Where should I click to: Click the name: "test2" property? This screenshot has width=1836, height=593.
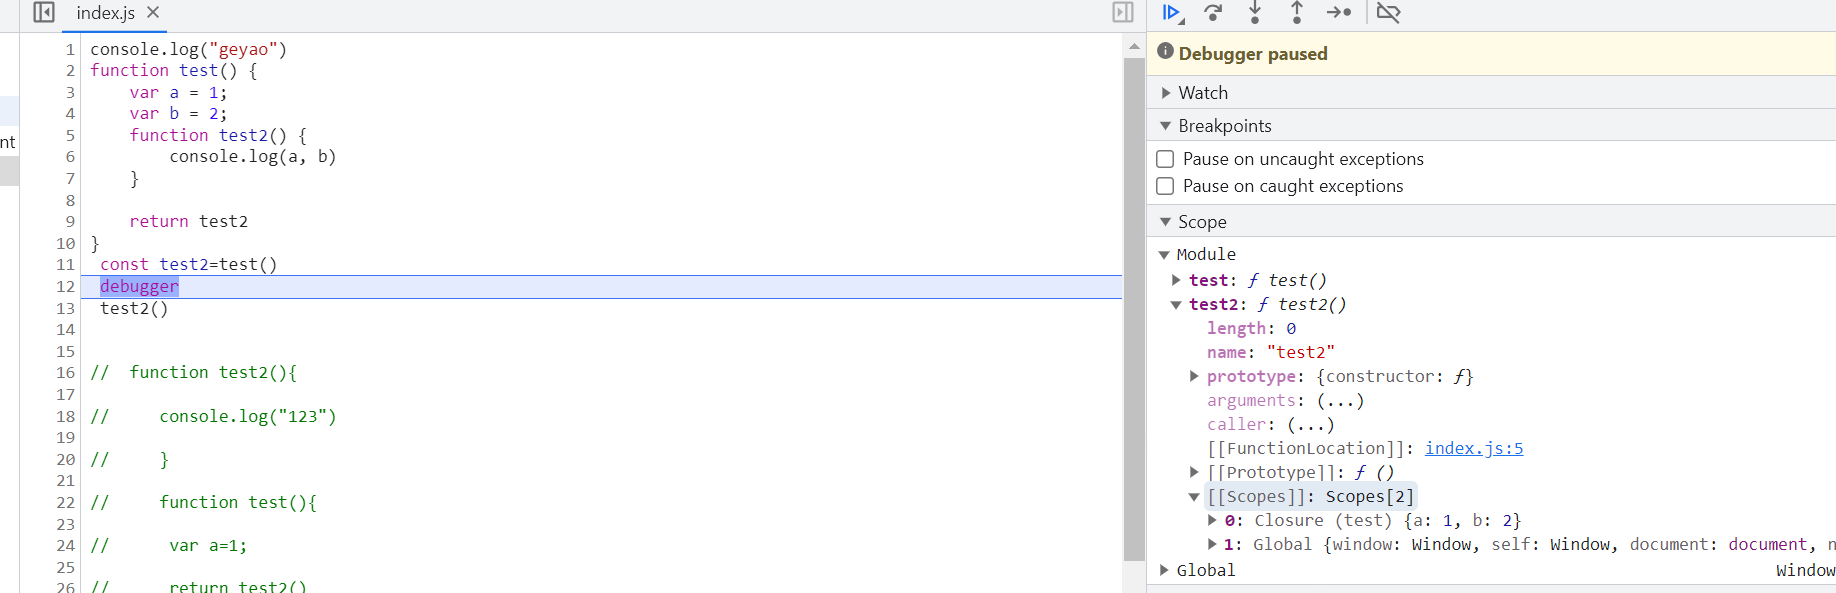1270,353
